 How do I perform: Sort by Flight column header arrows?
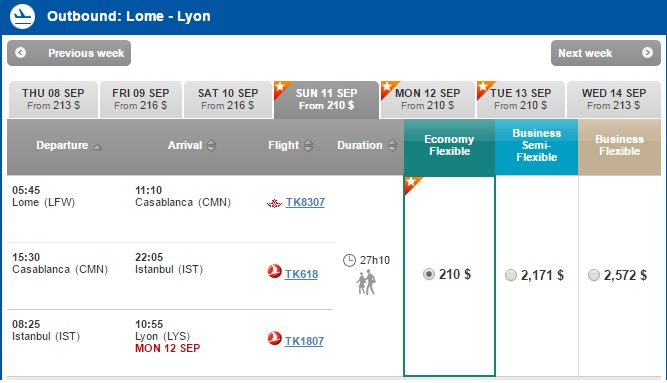pos(309,146)
